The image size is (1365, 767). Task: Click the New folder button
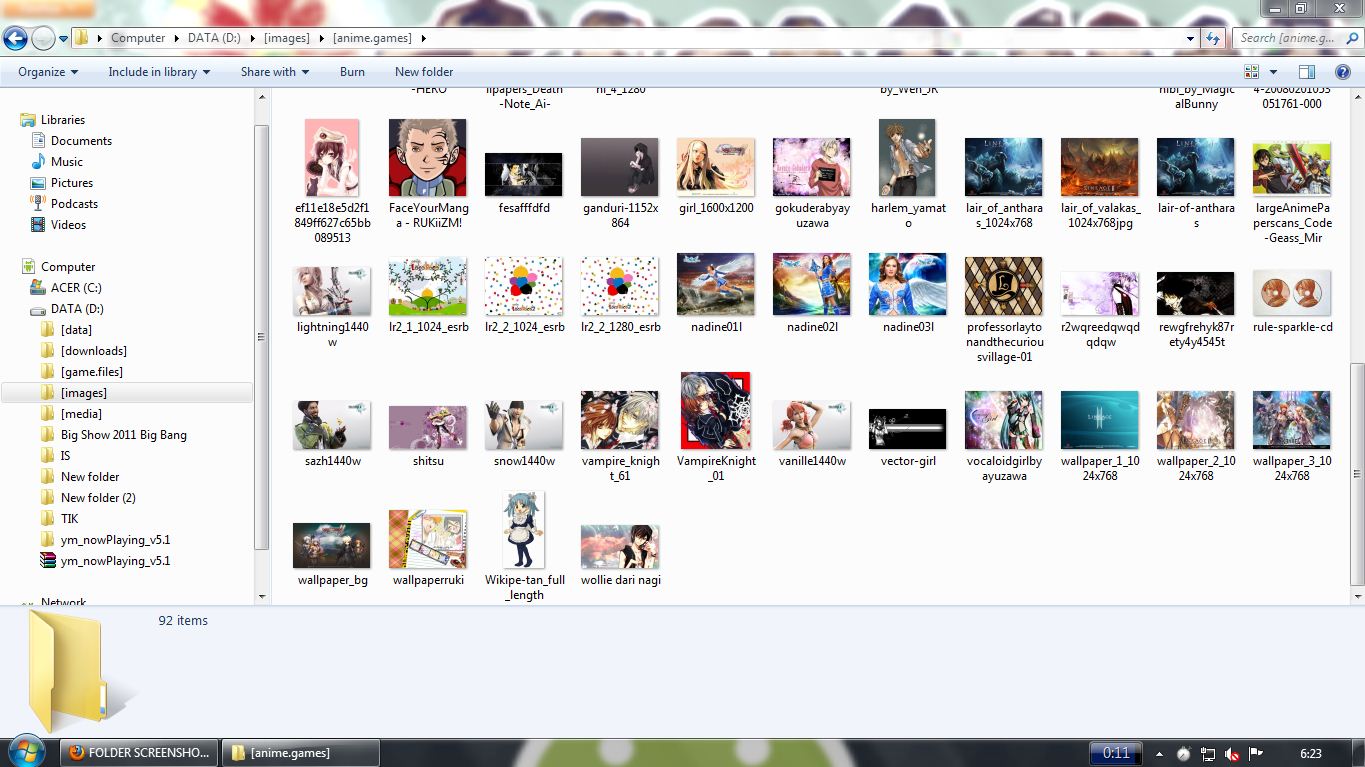pyautogui.click(x=424, y=72)
